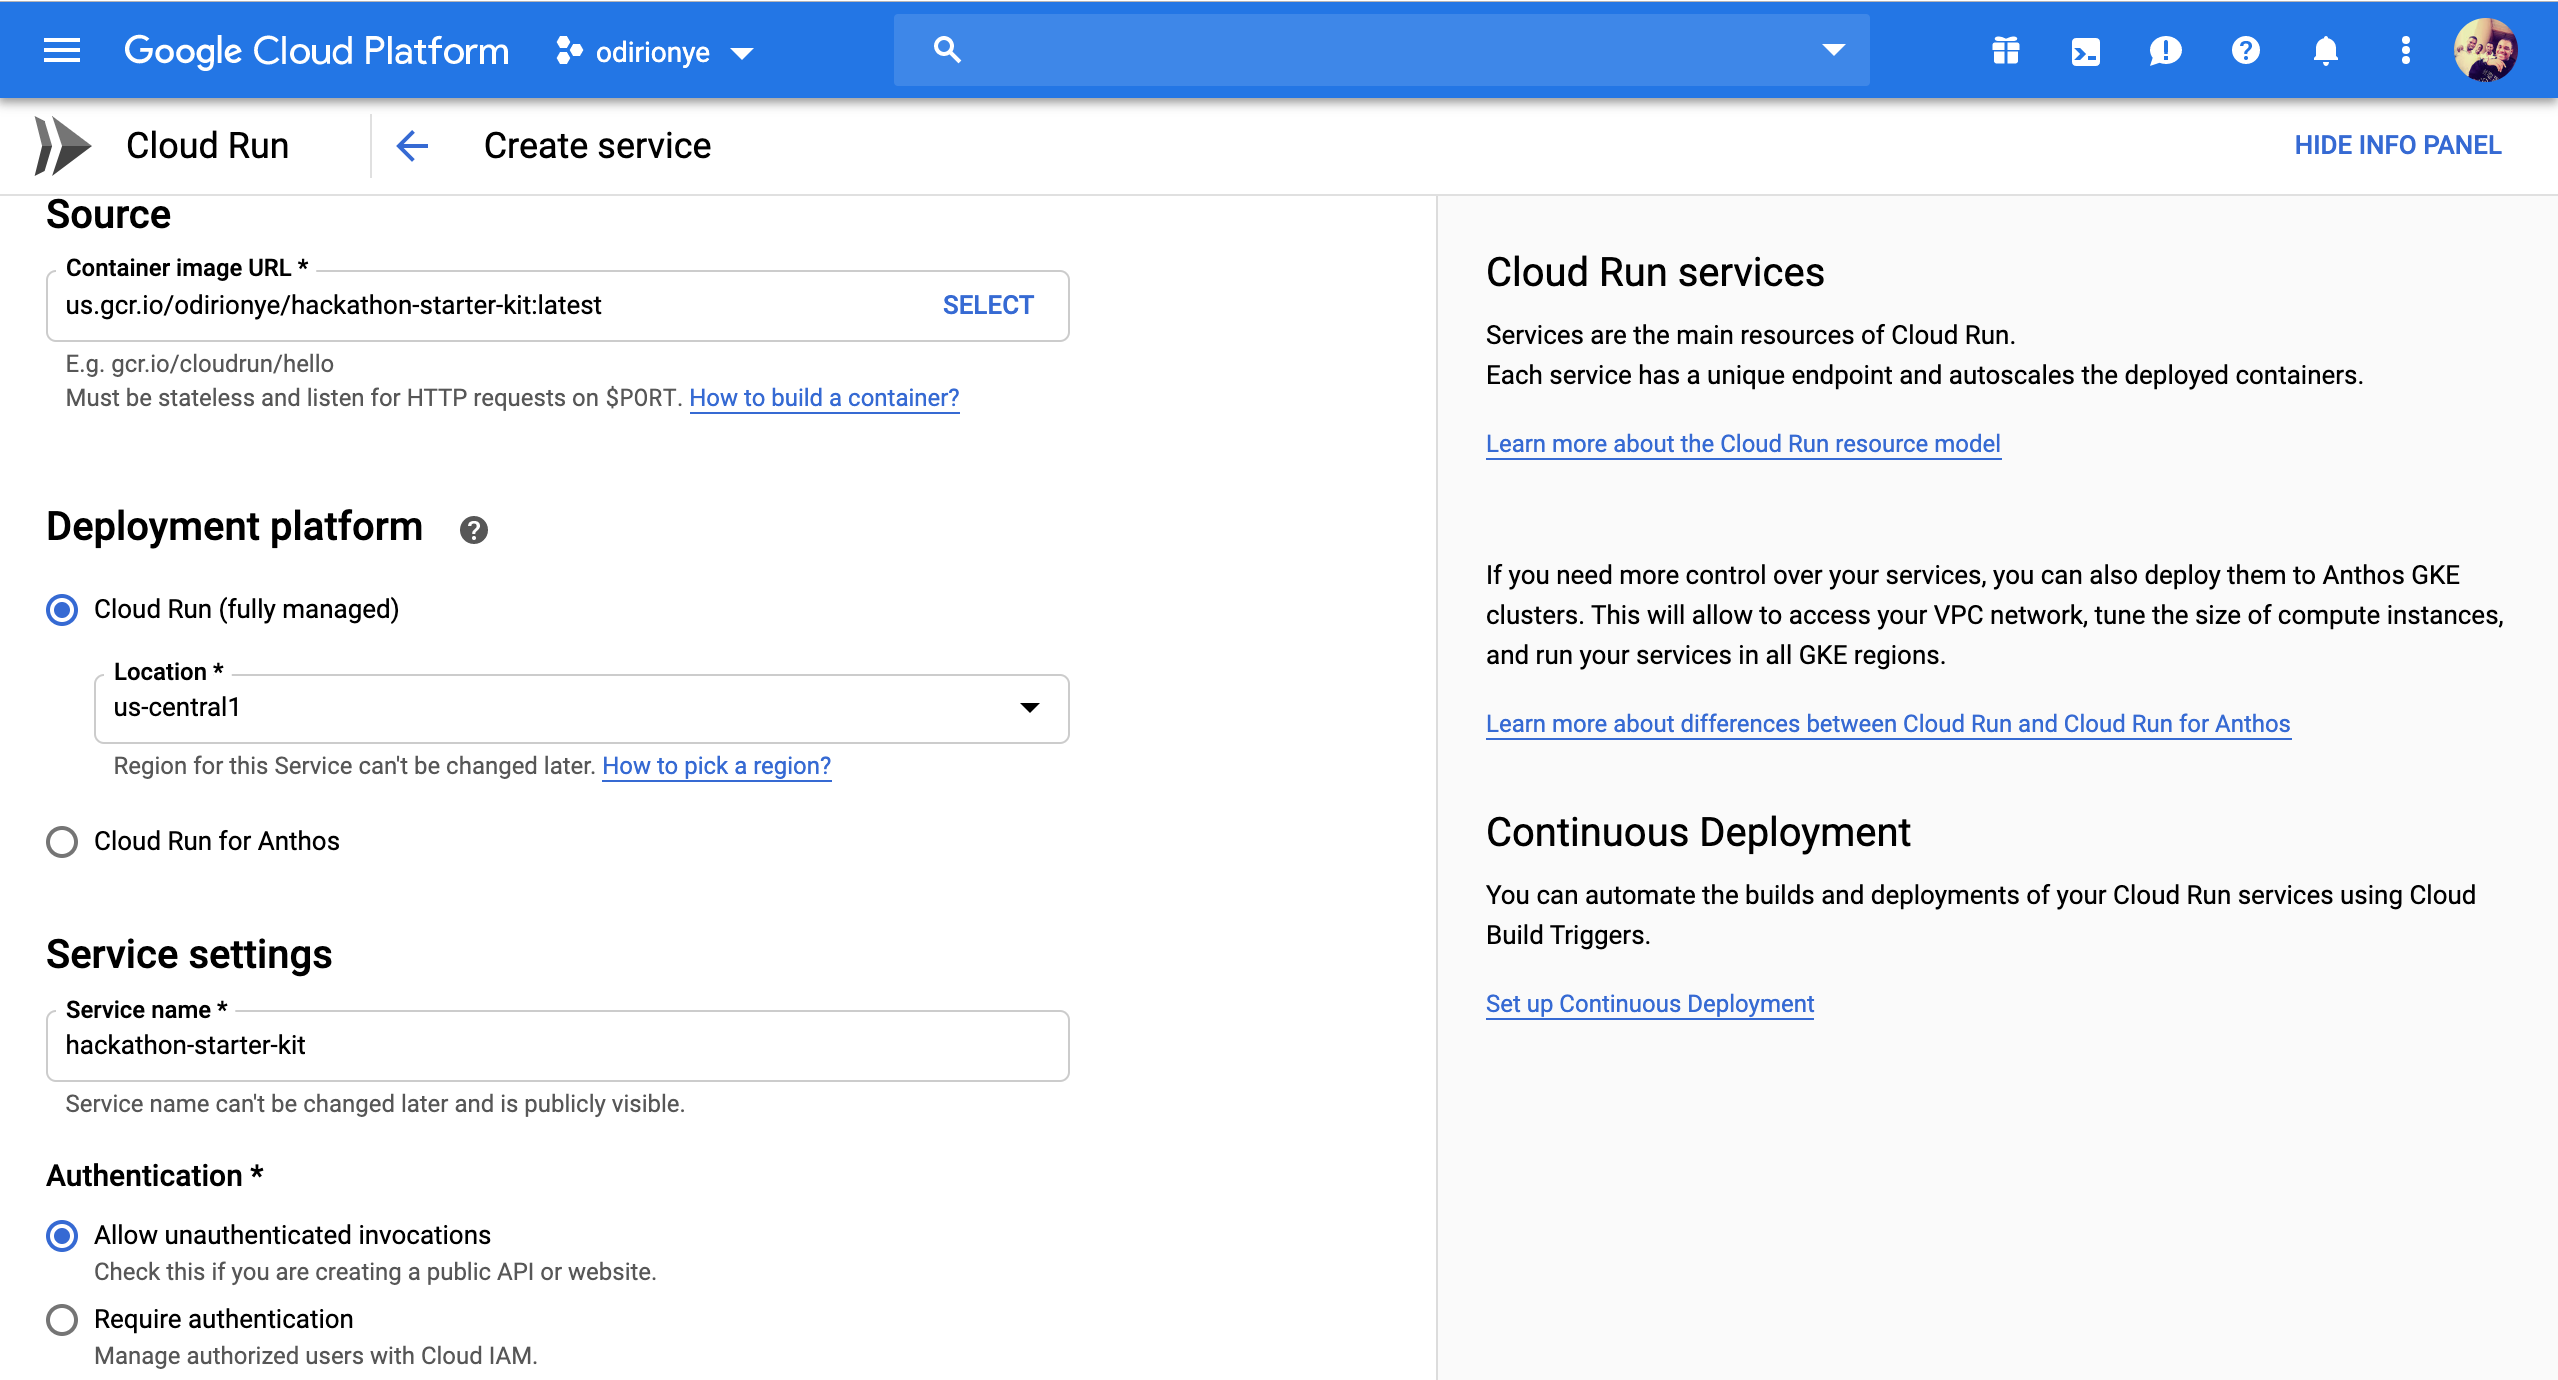
Task: Open the odirionye project selector
Action: (655, 52)
